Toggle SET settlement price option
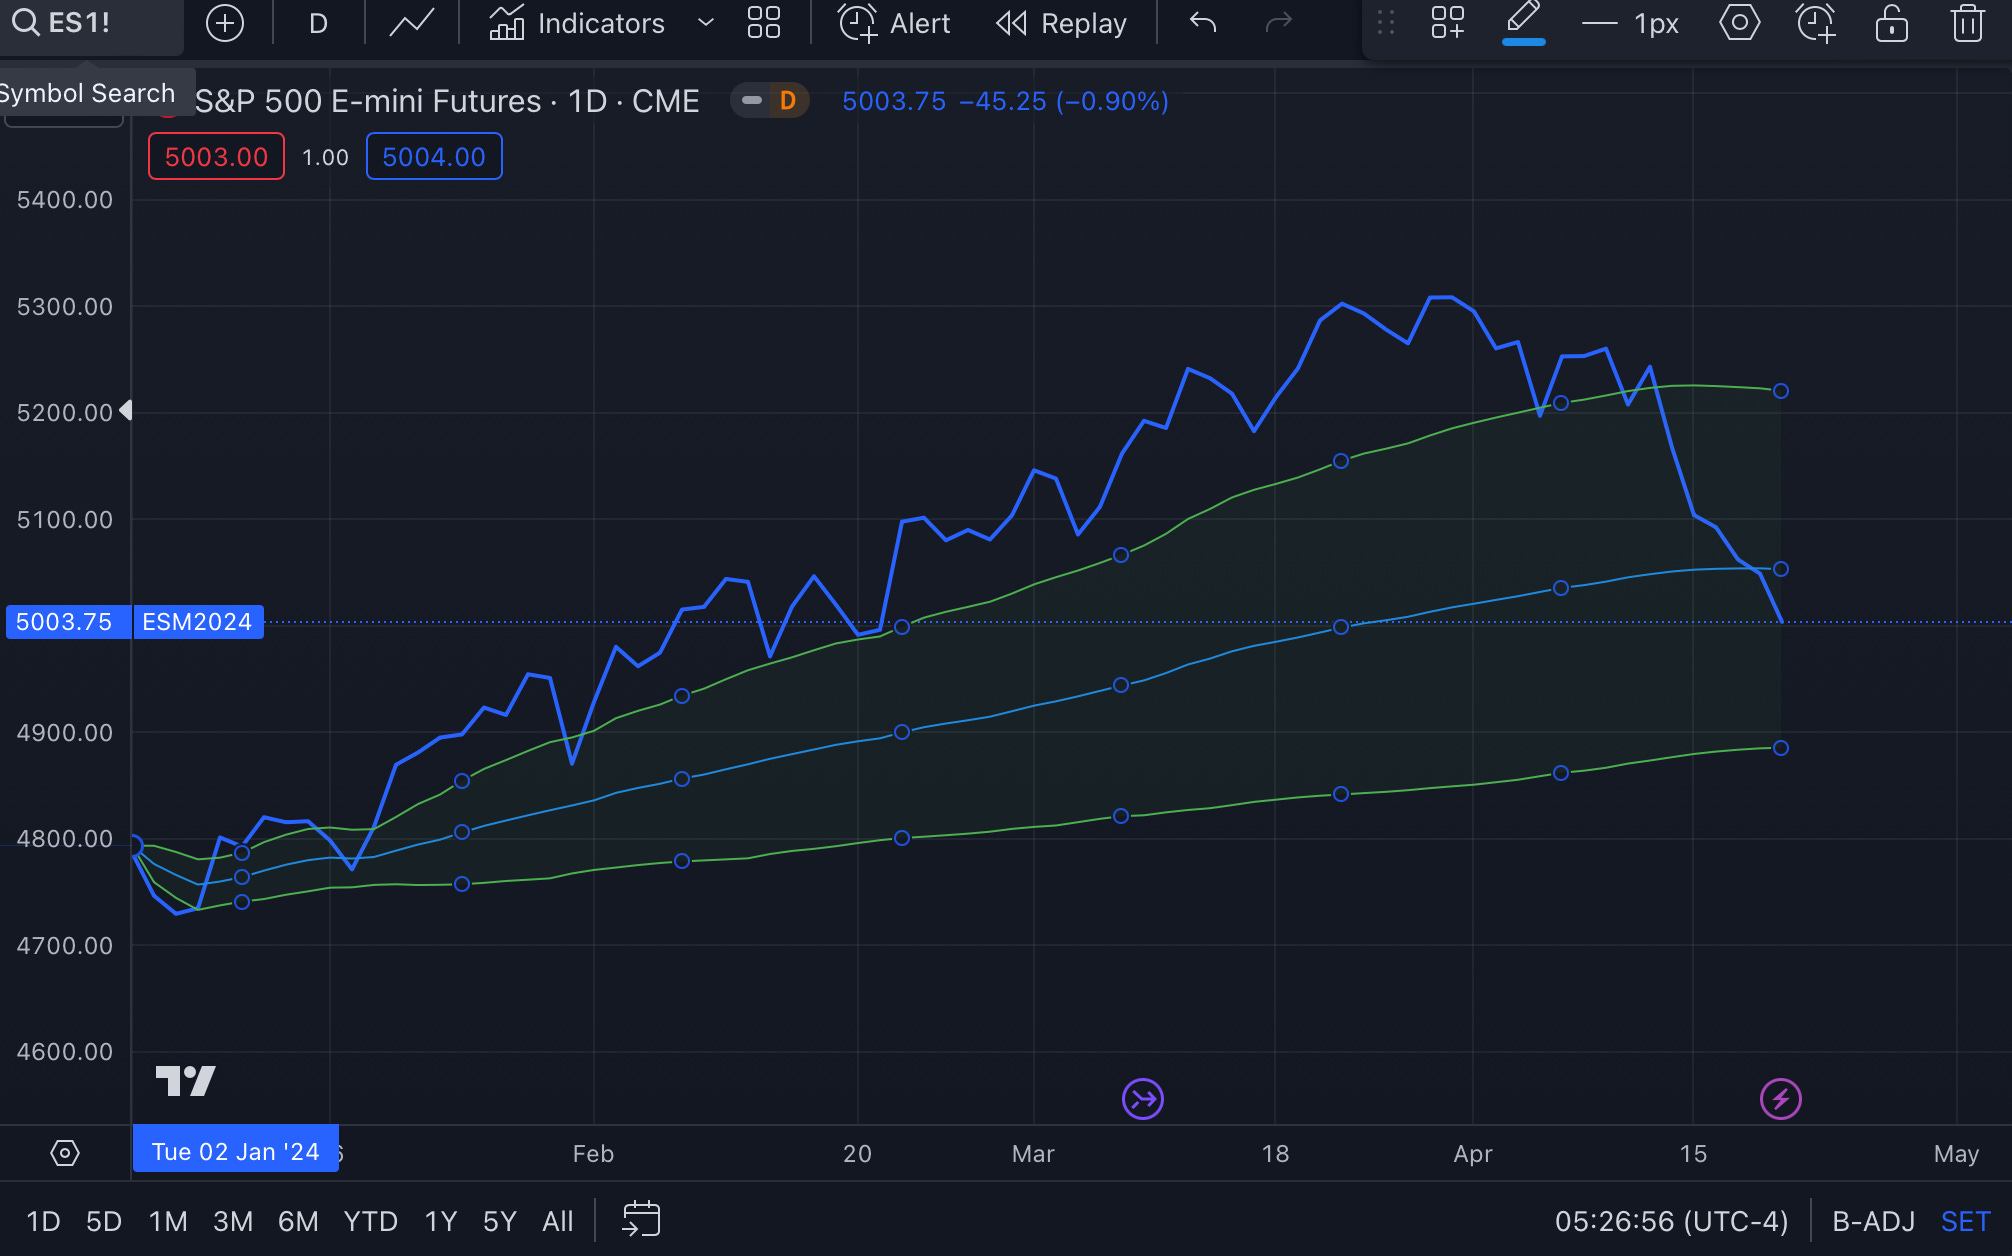This screenshot has width=2012, height=1256. [1965, 1222]
